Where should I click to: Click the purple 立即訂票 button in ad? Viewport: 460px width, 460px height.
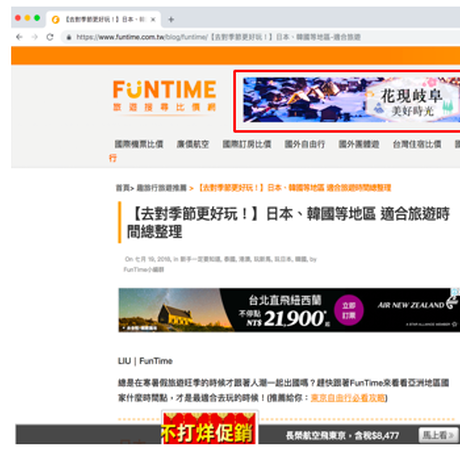coord(349,310)
